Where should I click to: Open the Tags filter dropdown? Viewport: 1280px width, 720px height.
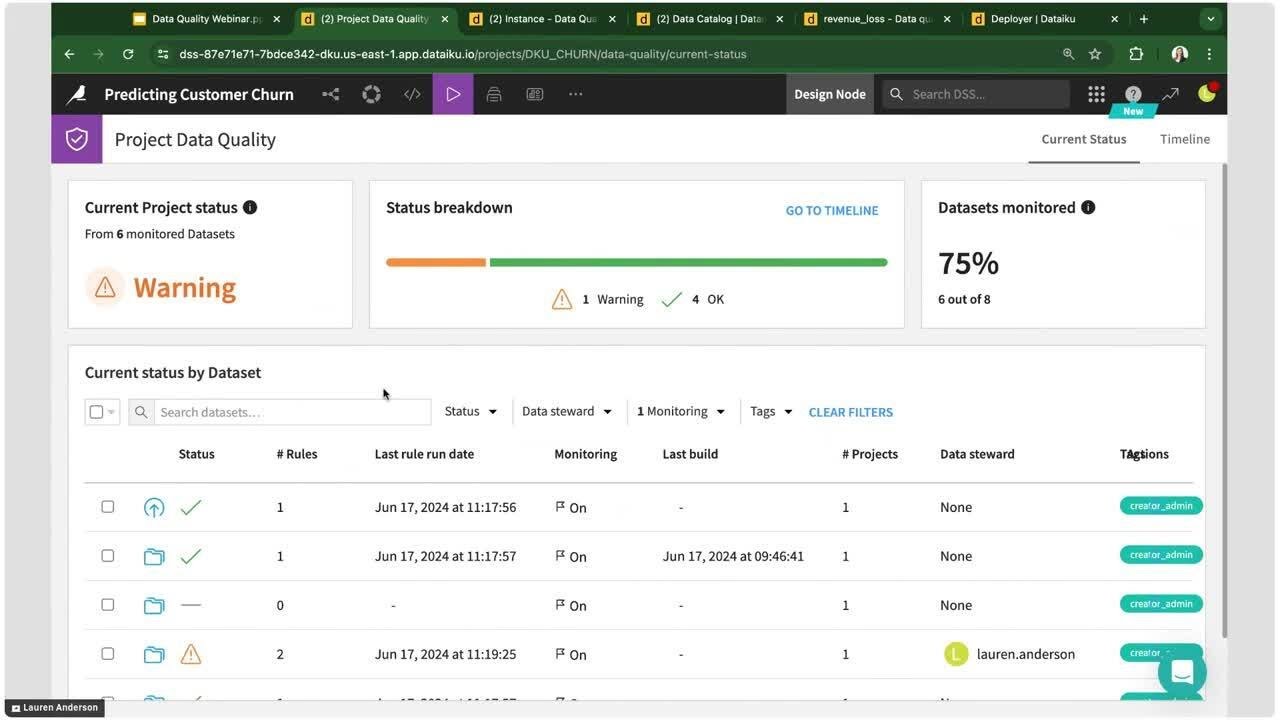click(771, 411)
